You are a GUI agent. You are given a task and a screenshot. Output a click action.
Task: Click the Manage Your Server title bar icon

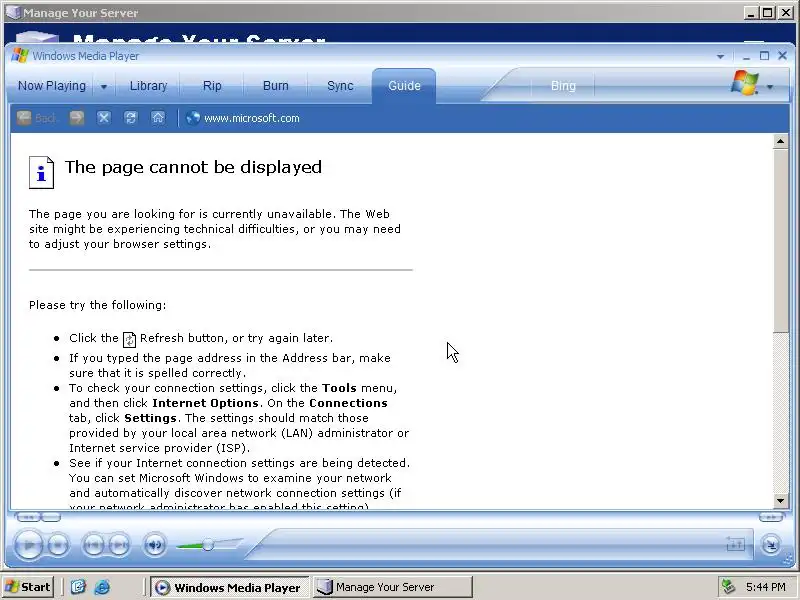pos(13,12)
